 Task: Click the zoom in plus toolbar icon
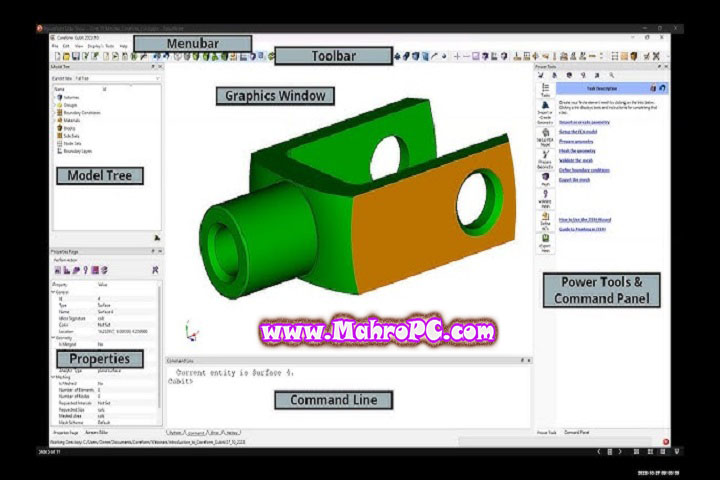(457, 56)
